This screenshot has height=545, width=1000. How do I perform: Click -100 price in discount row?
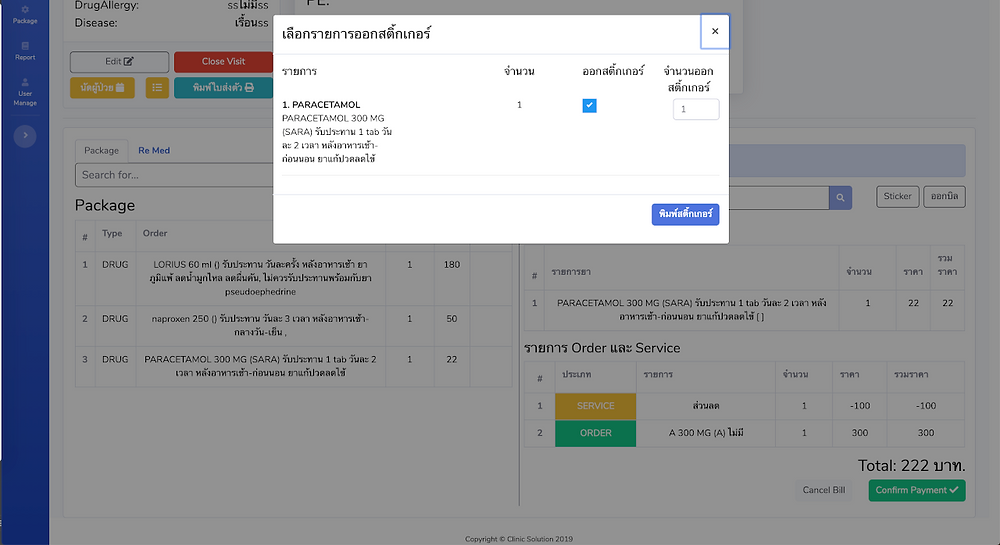pos(859,406)
